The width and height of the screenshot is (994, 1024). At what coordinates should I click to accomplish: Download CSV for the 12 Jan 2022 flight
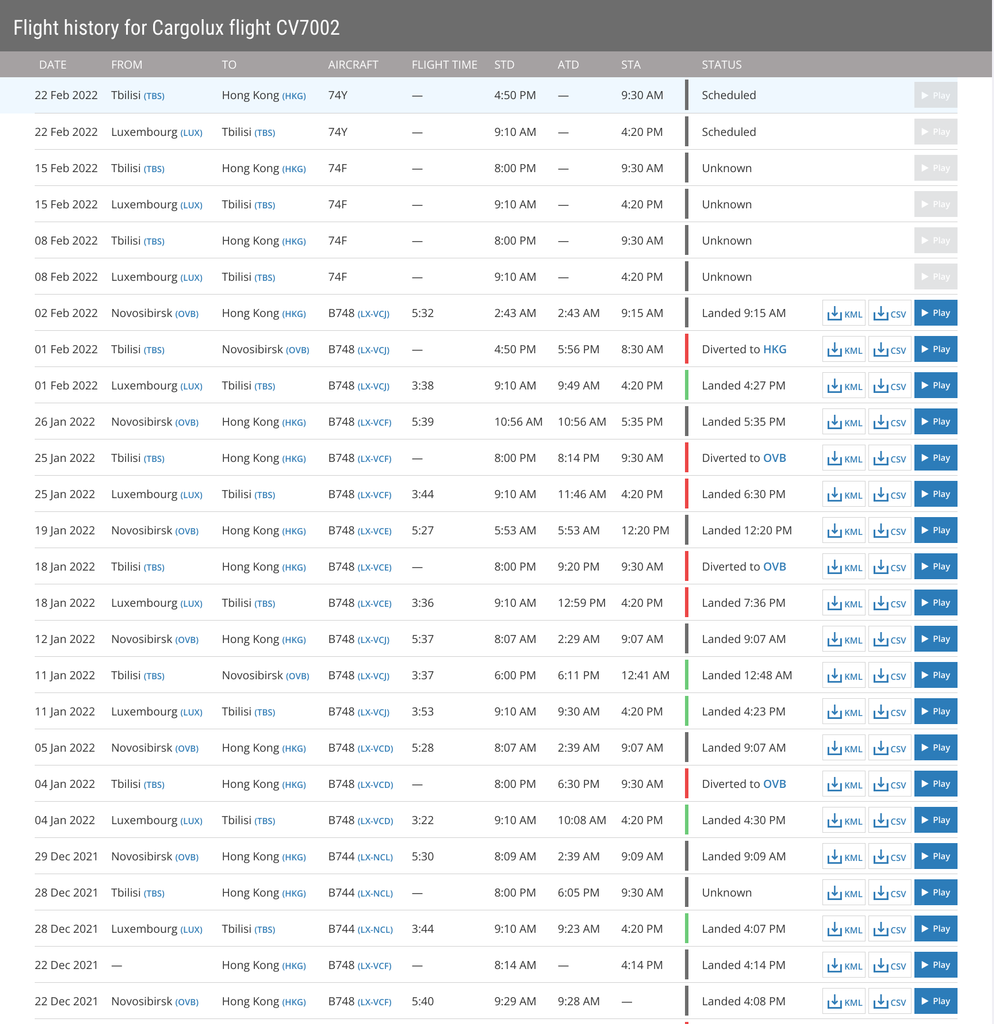pyautogui.click(x=890, y=639)
